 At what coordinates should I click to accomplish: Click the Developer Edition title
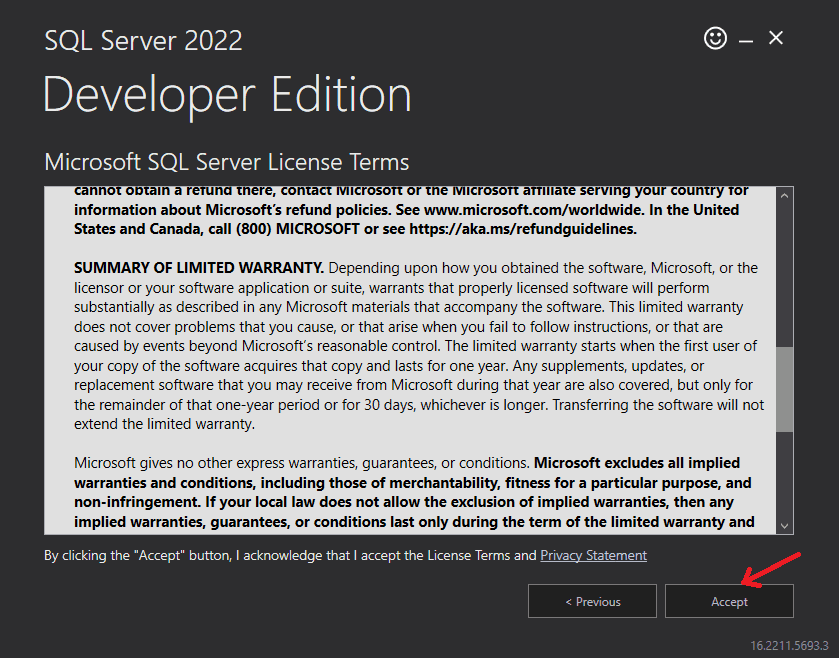tap(227, 95)
